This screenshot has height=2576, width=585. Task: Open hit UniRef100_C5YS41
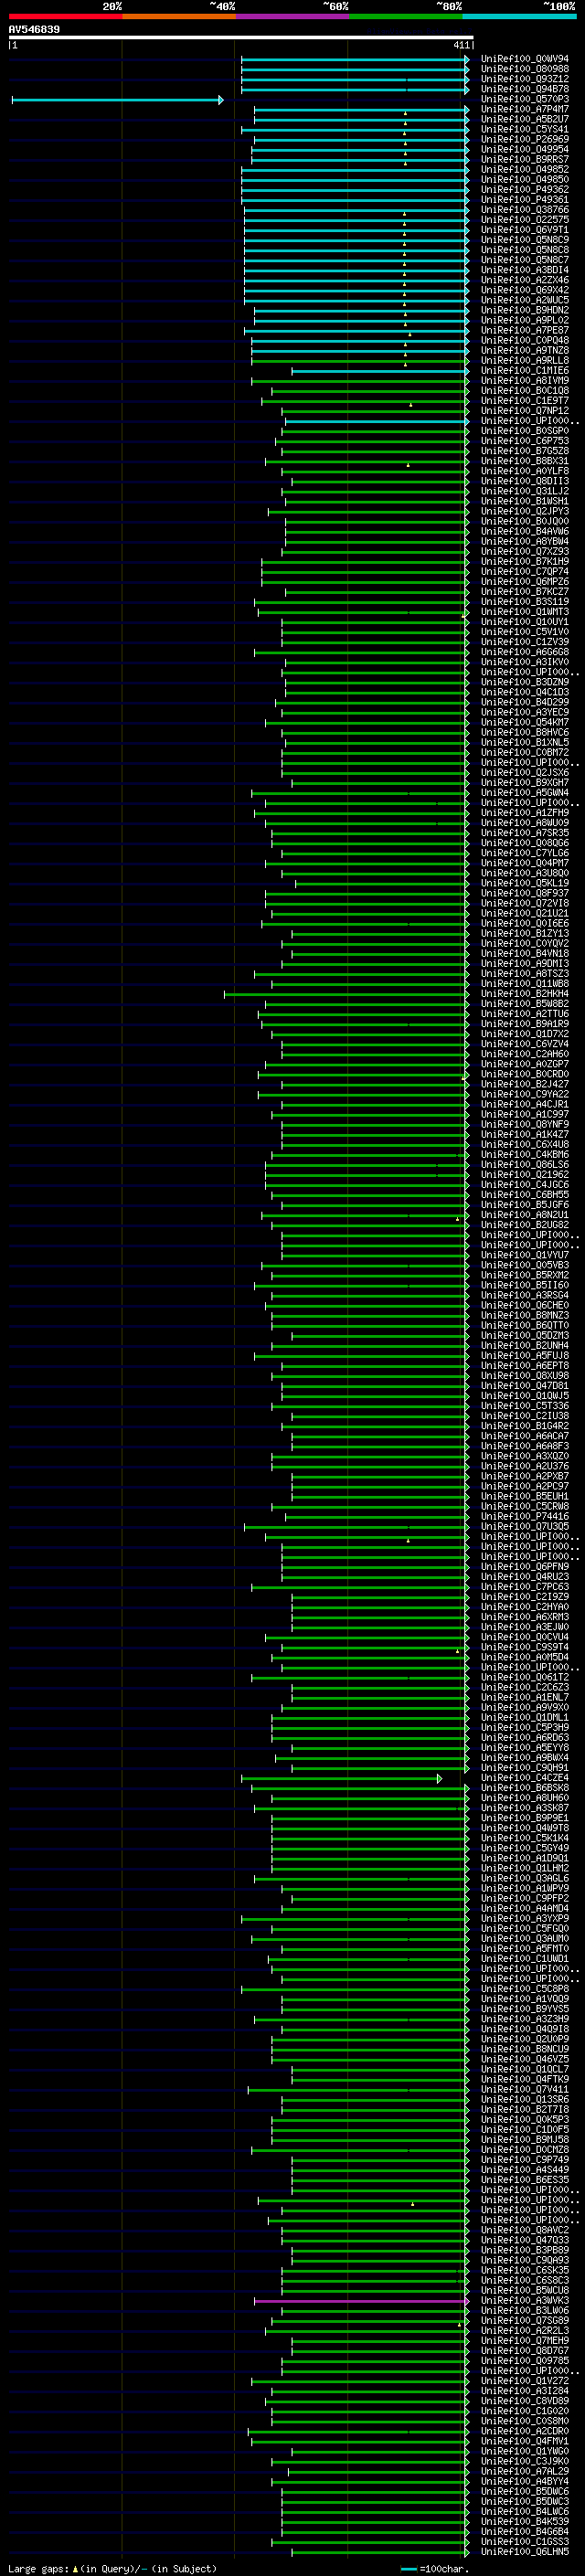(525, 130)
